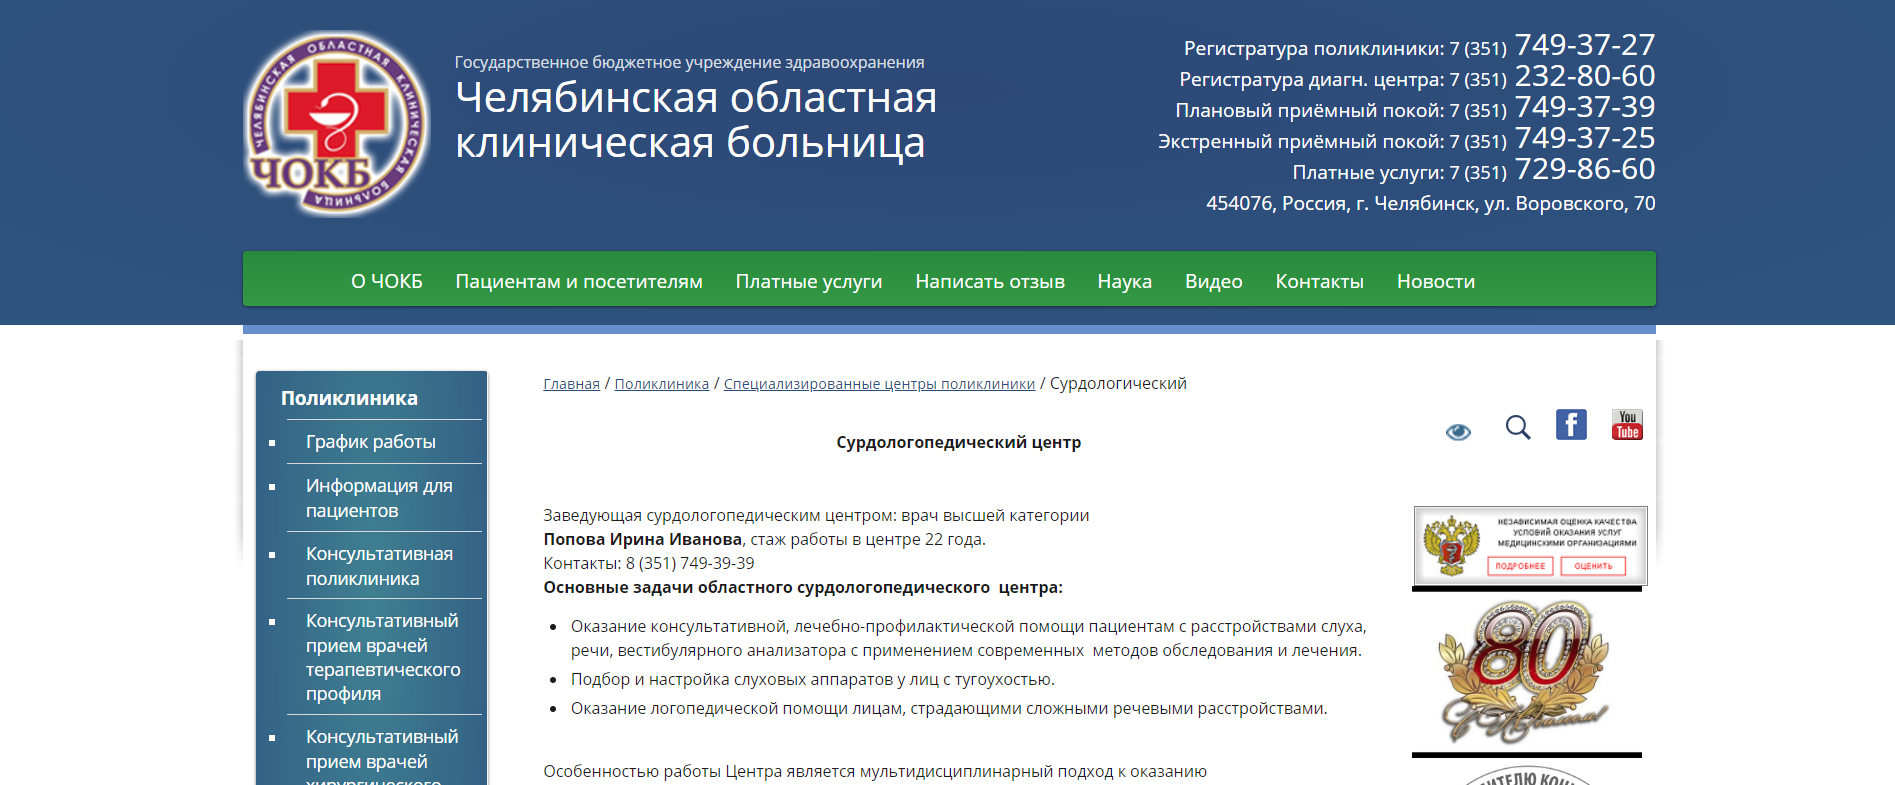Screen dimensions: 1895x785
Task: Open the терапевтического профиля sidebar link
Action: tap(383, 657)
